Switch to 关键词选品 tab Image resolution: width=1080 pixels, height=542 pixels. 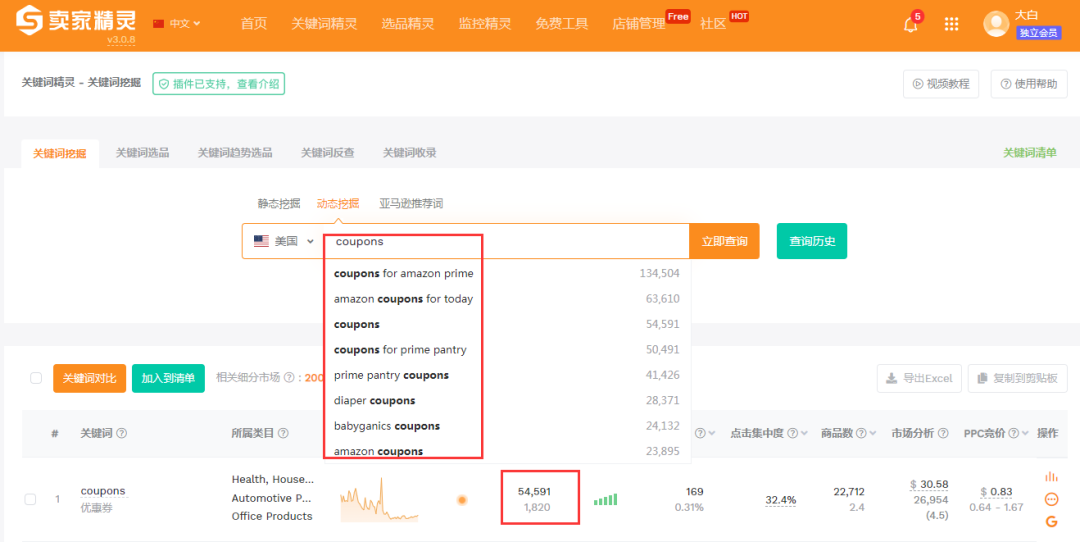coord(142,153)
